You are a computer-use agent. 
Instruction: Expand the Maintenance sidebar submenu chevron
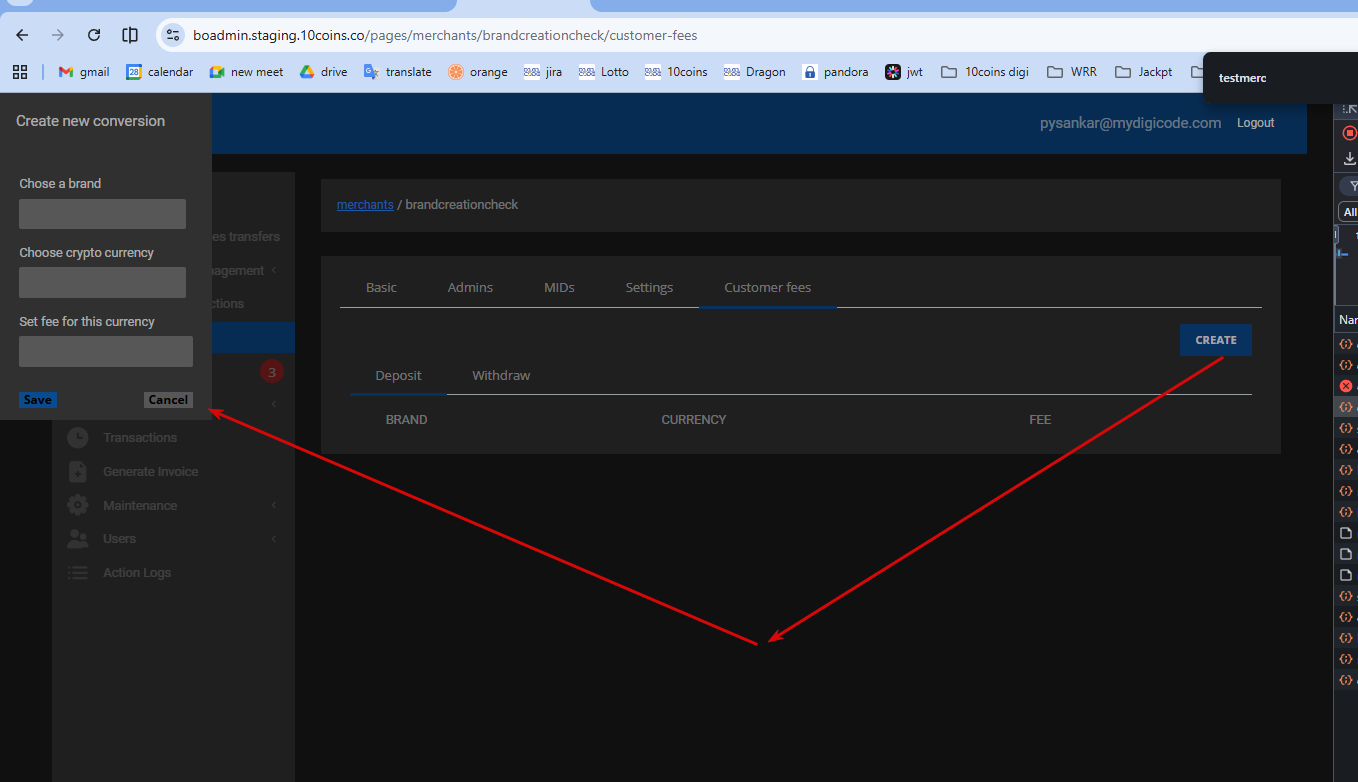click(274, 505)
